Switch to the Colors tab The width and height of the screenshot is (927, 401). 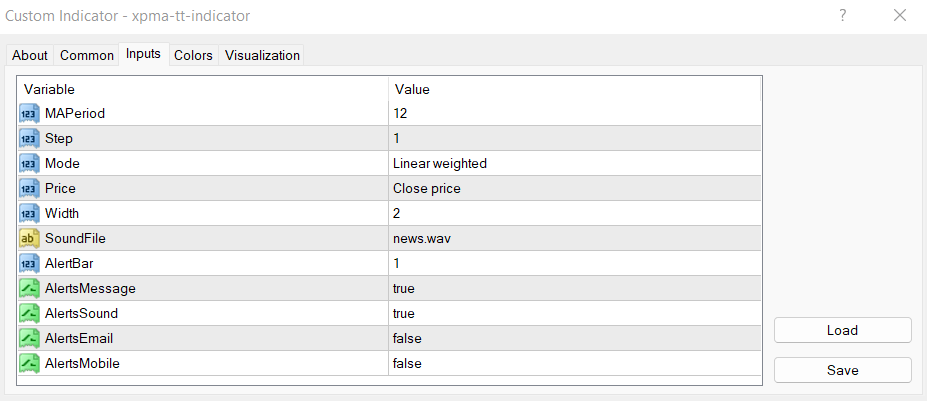[193, 55]
